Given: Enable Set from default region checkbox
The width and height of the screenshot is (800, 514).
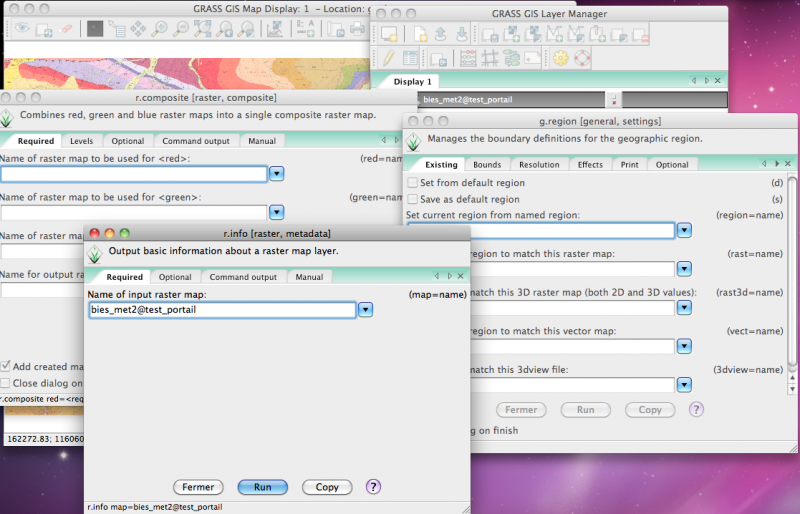Looking at the screenshot, I should coord(413,183).
